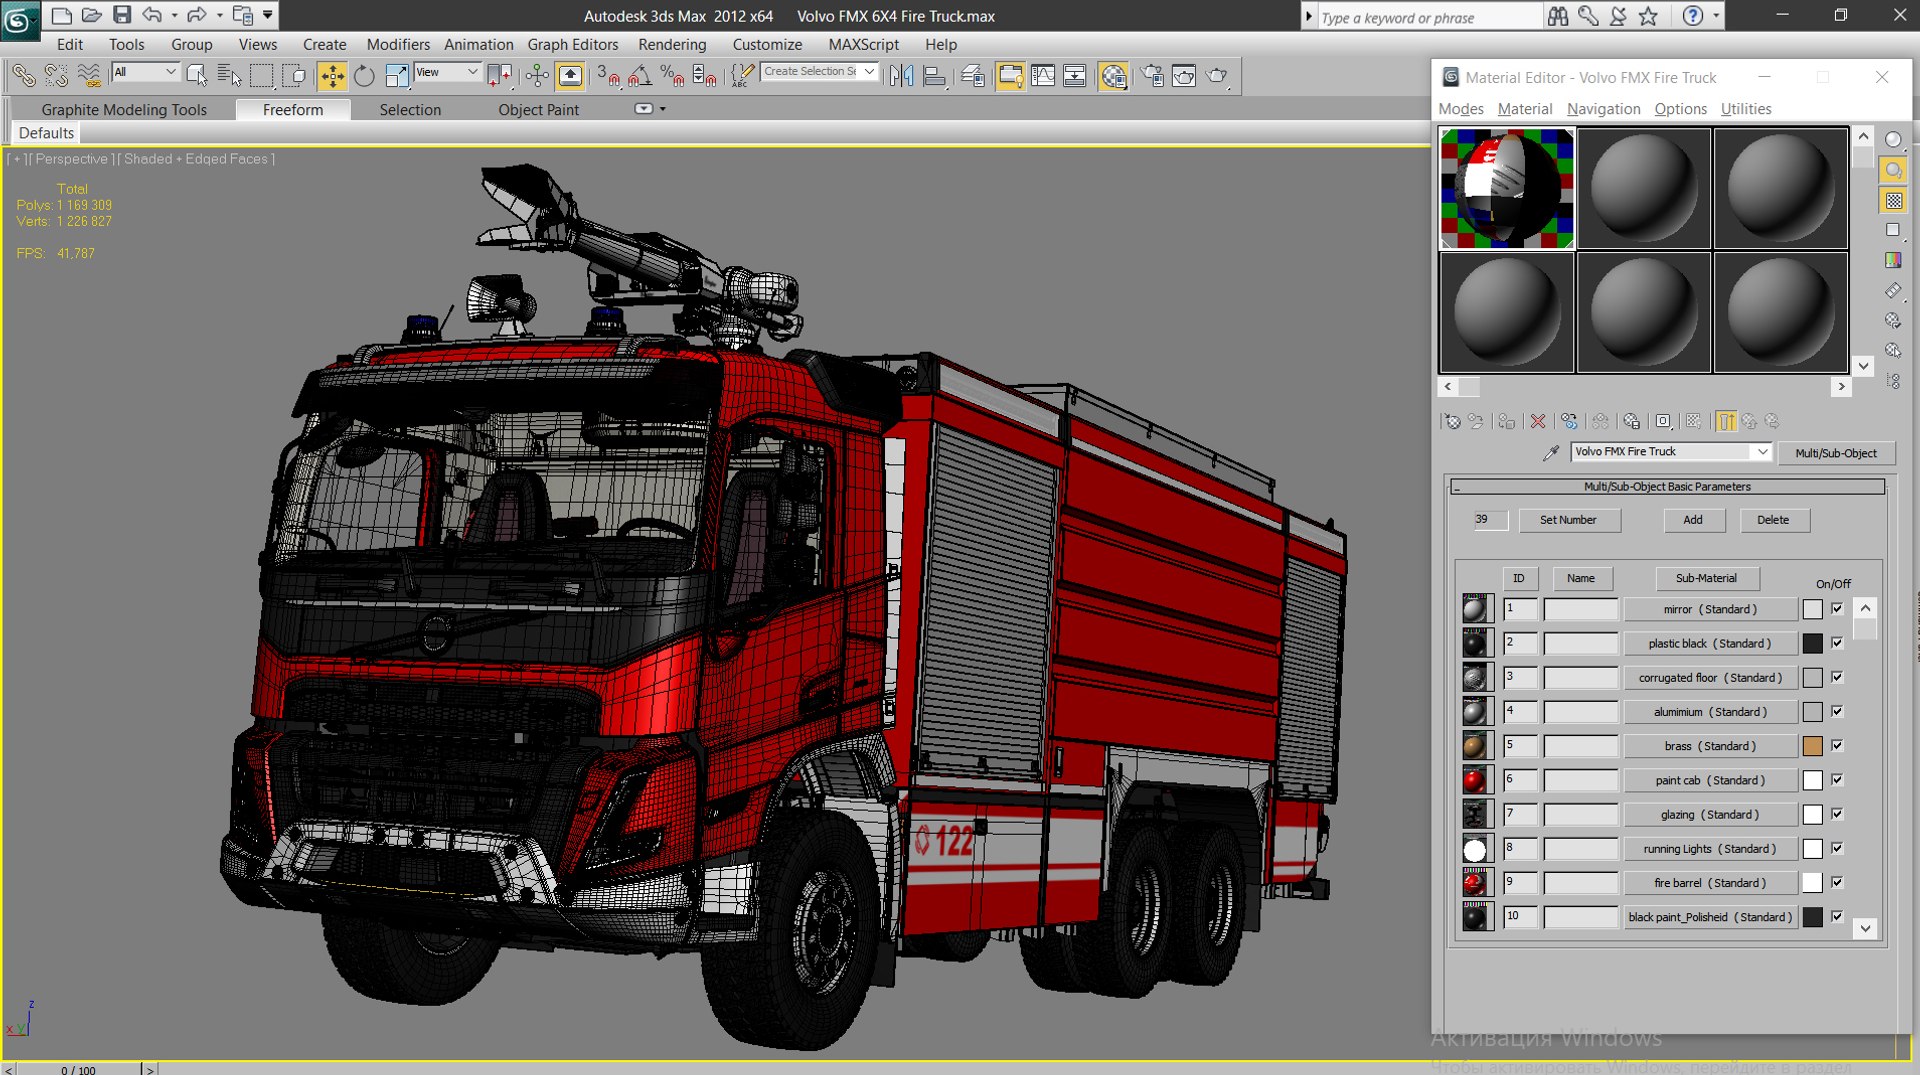Select the Link tool in main toolbar

(x=23, y=76)
